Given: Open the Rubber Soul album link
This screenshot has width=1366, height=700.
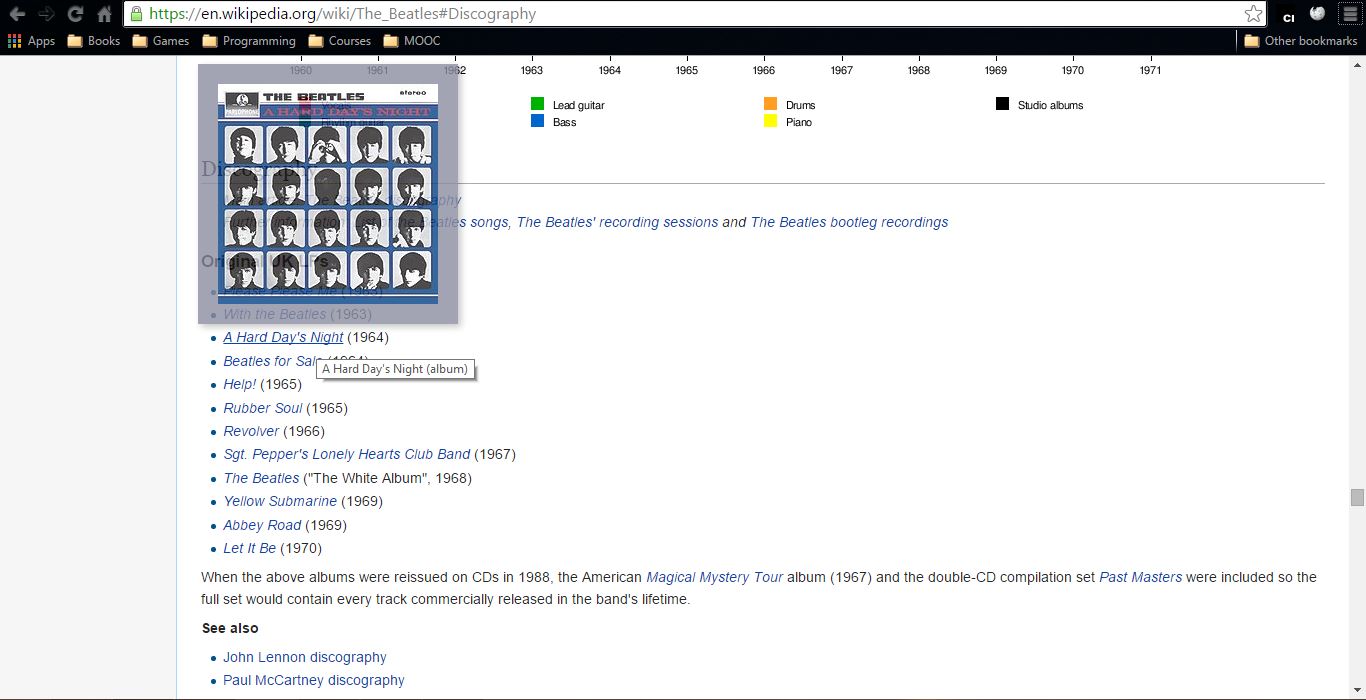Looking at the screenshot, I should [x=263, y=408].
